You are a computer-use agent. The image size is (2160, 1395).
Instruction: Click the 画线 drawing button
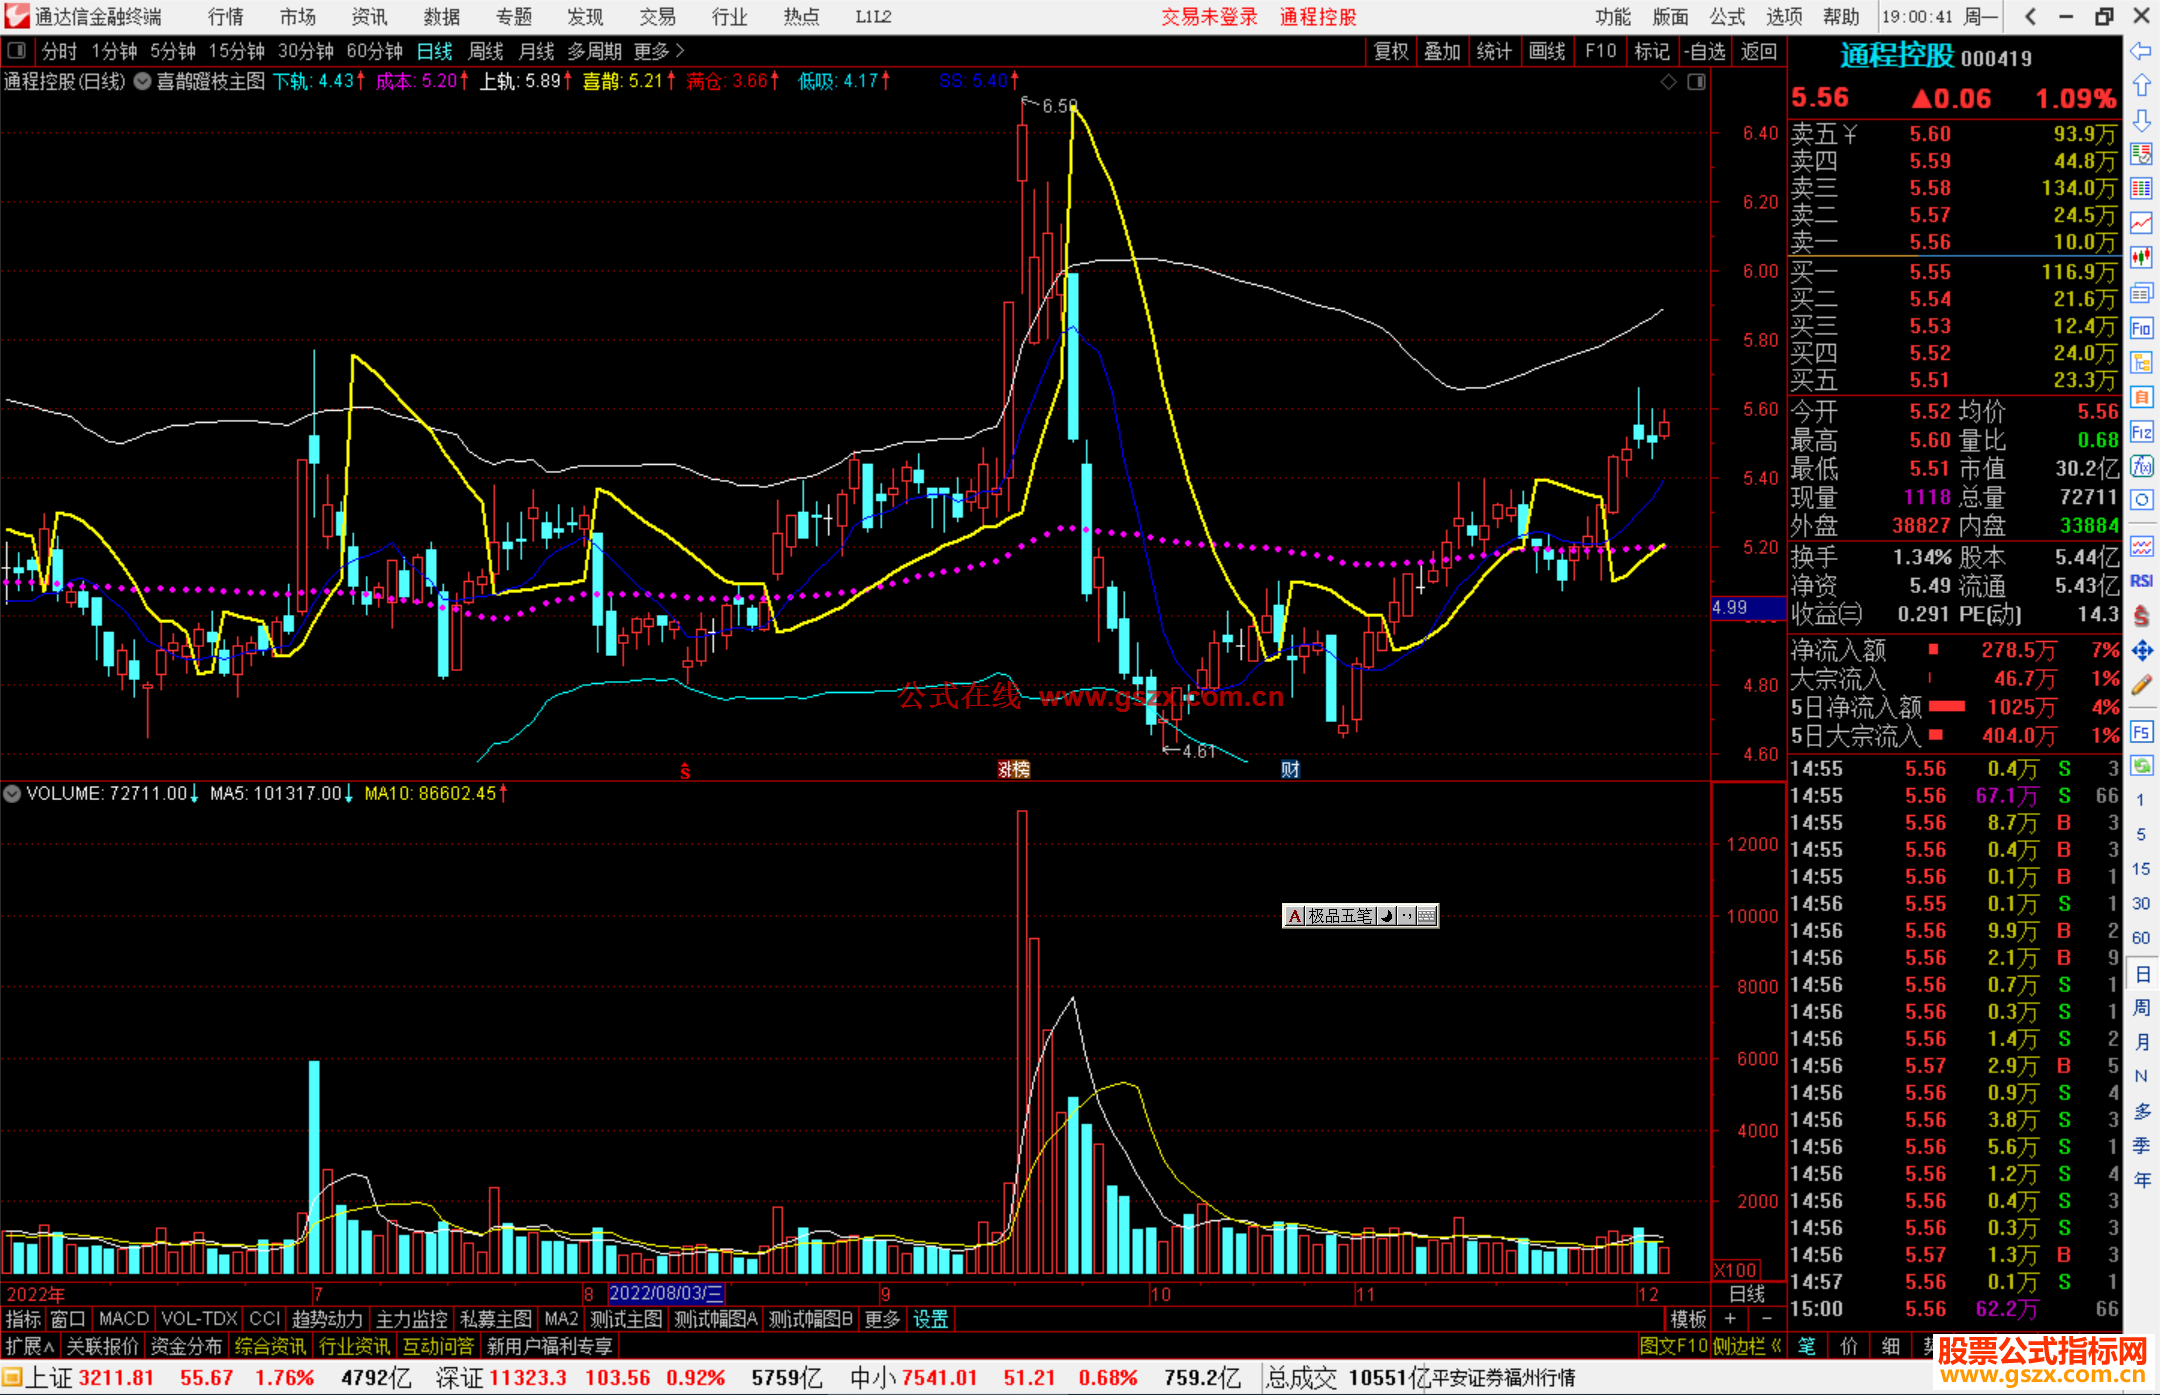click(x=1546, y=51)
